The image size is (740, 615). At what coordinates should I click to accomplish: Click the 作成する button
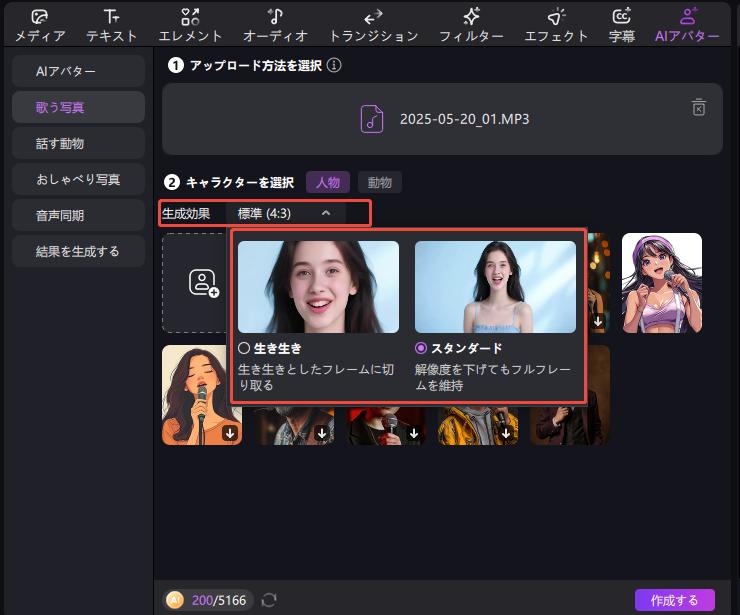[x=674, y=600]
